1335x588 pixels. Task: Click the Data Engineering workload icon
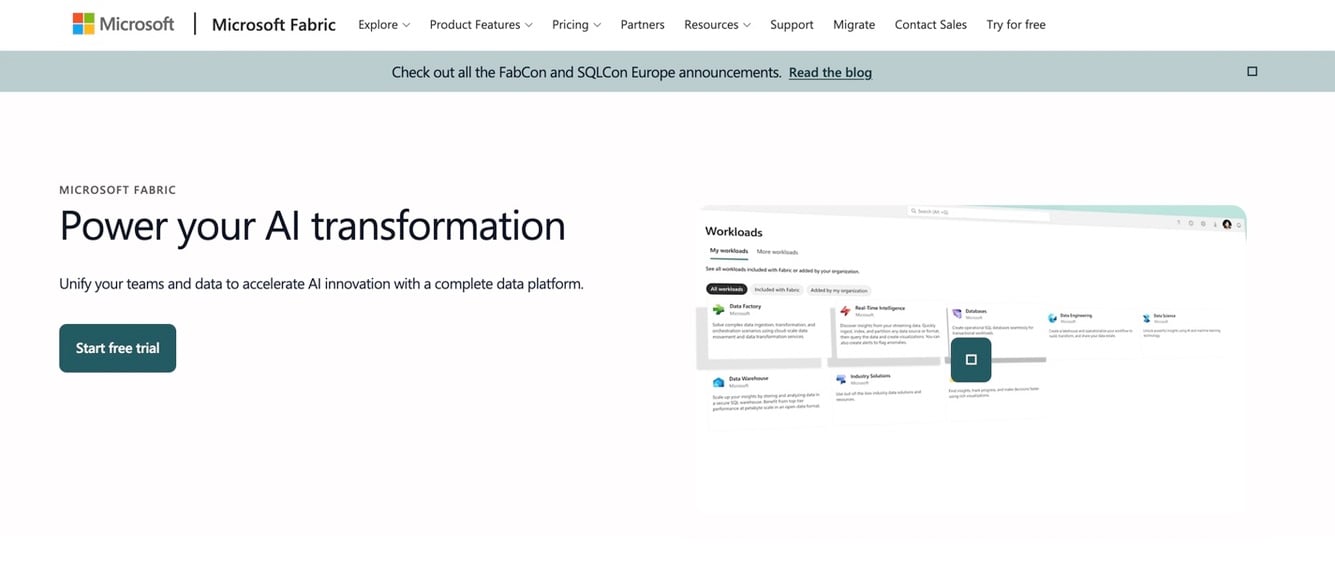pos(1053,318)
